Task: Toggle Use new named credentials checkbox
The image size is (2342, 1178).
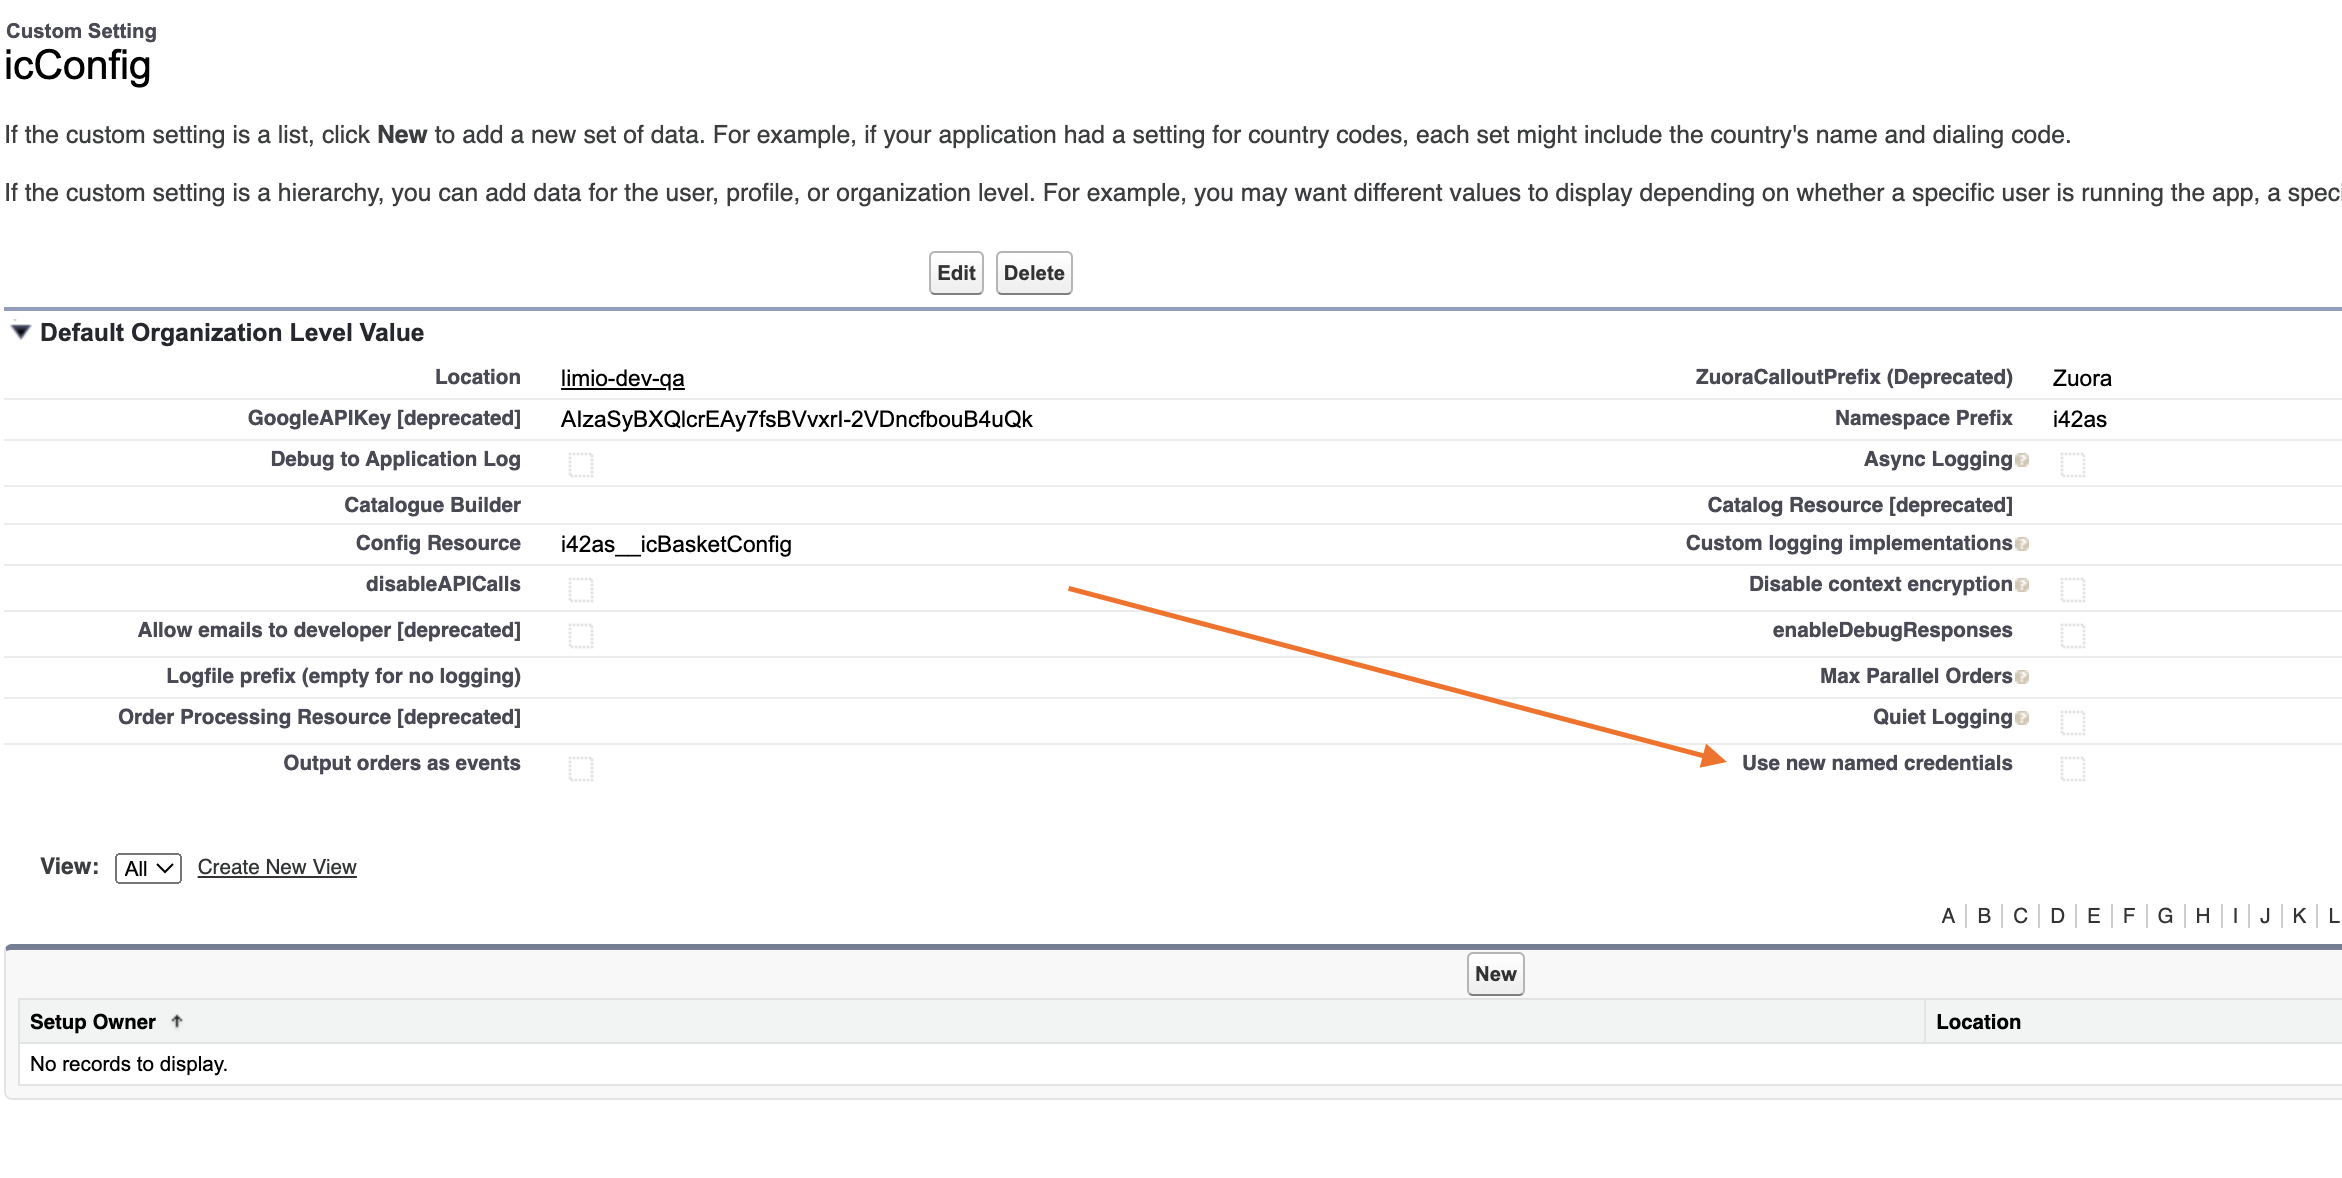Action: click(x=2072, y=768)
